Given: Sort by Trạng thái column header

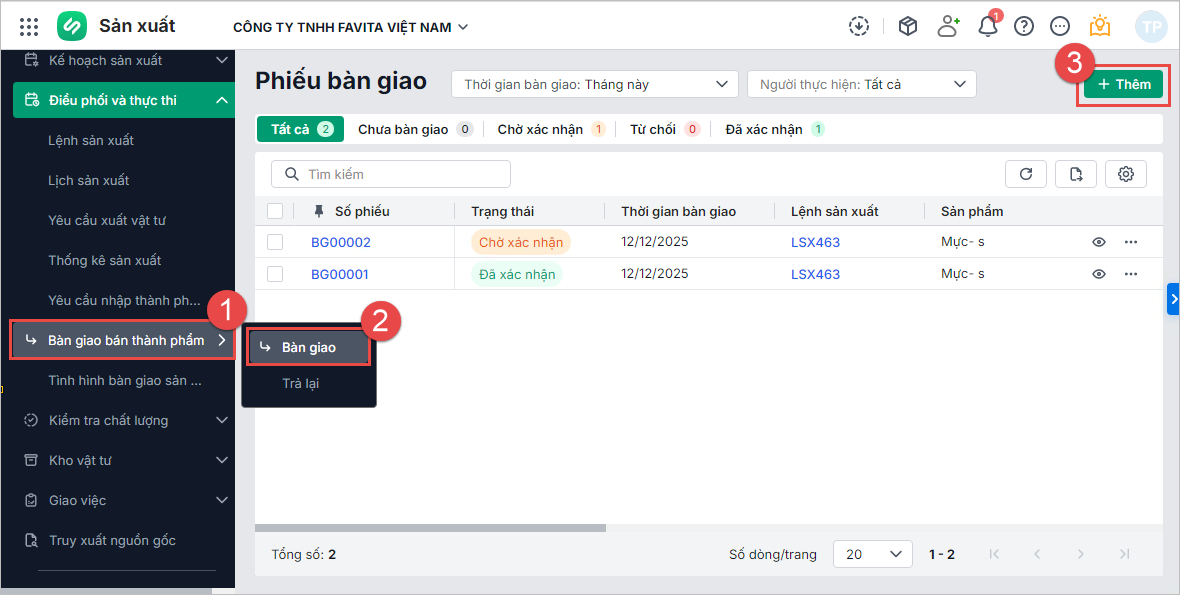Looking at the screenshot, I should (x=503, y=211).
